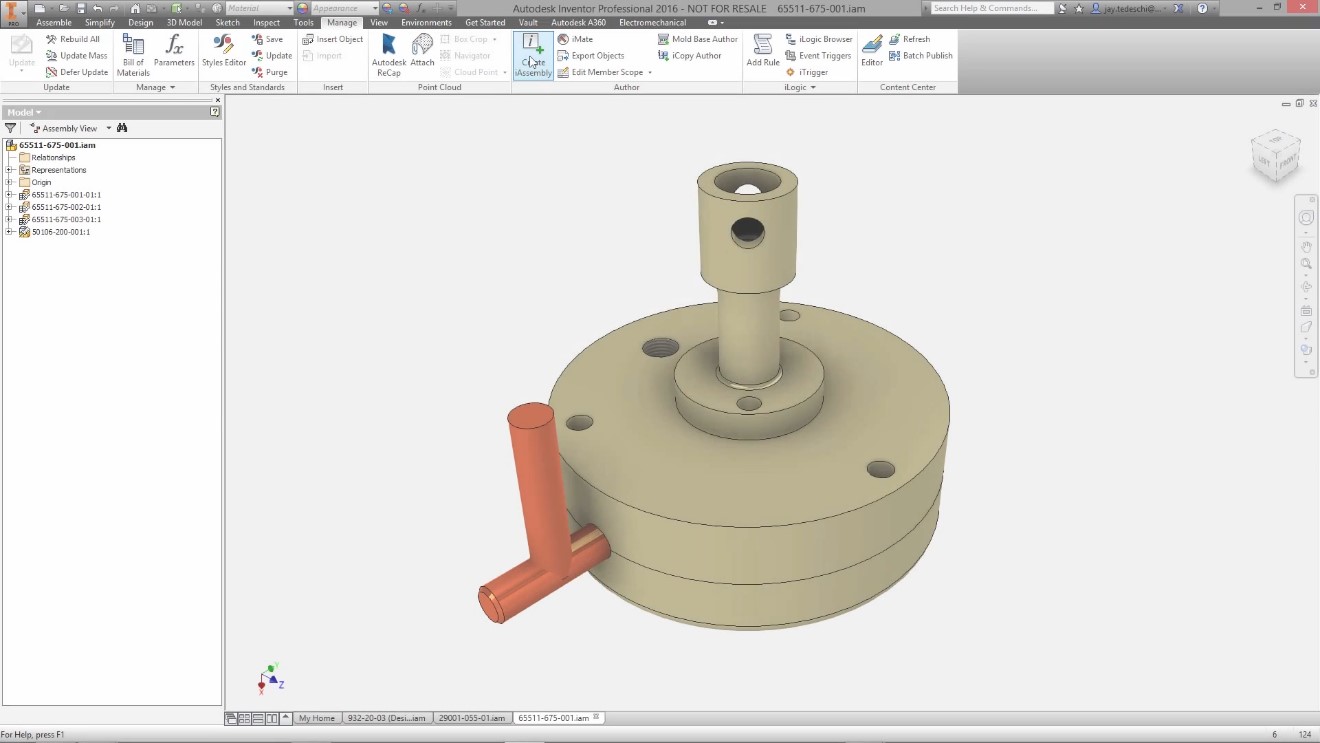
Task: Switch to the 3D Model ribbon tab
Action: pyautogui.click(x=184, y=22)
